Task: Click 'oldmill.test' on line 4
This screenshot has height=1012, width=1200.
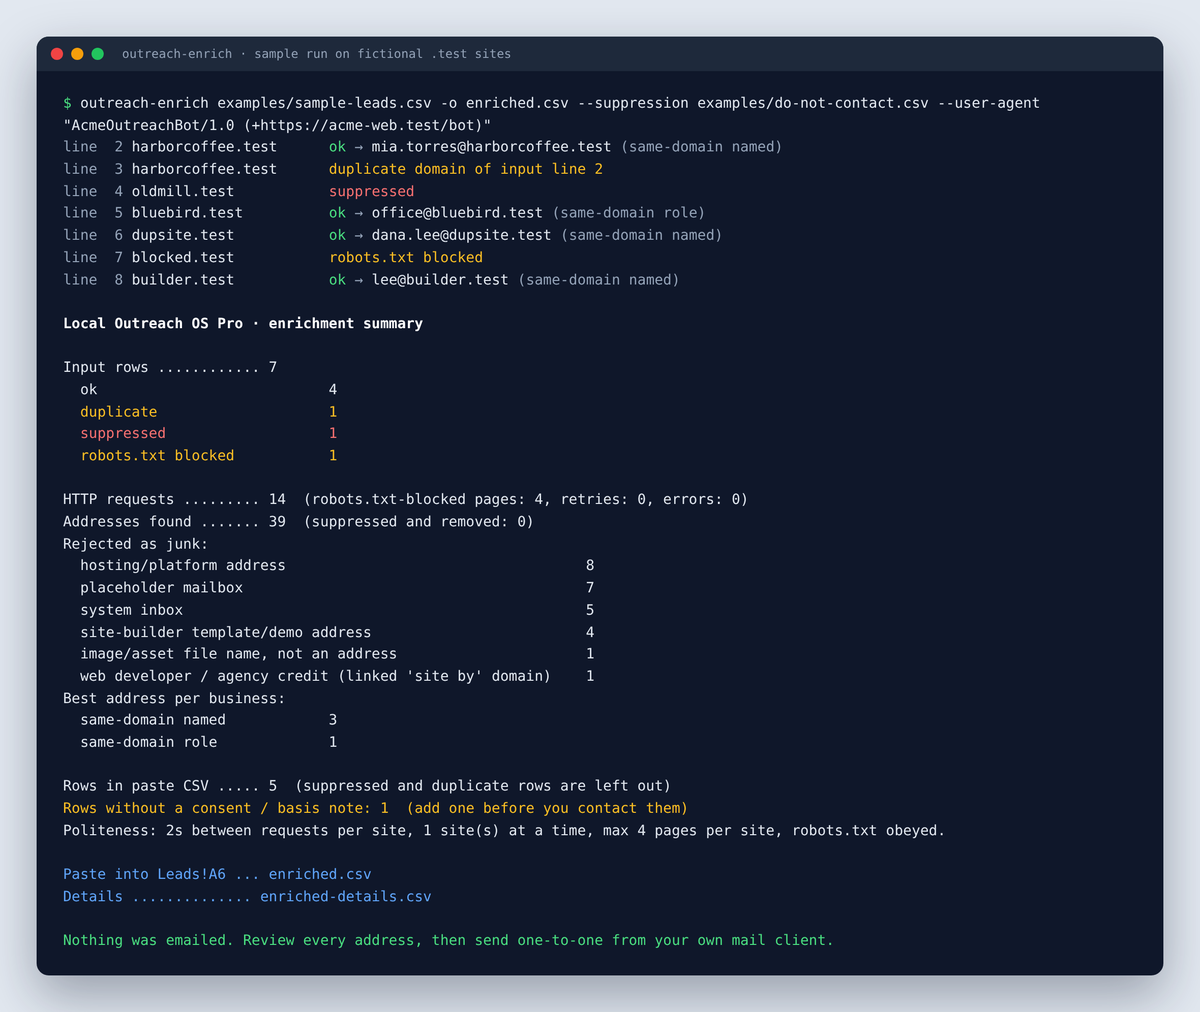Action: tap(183, 191)
